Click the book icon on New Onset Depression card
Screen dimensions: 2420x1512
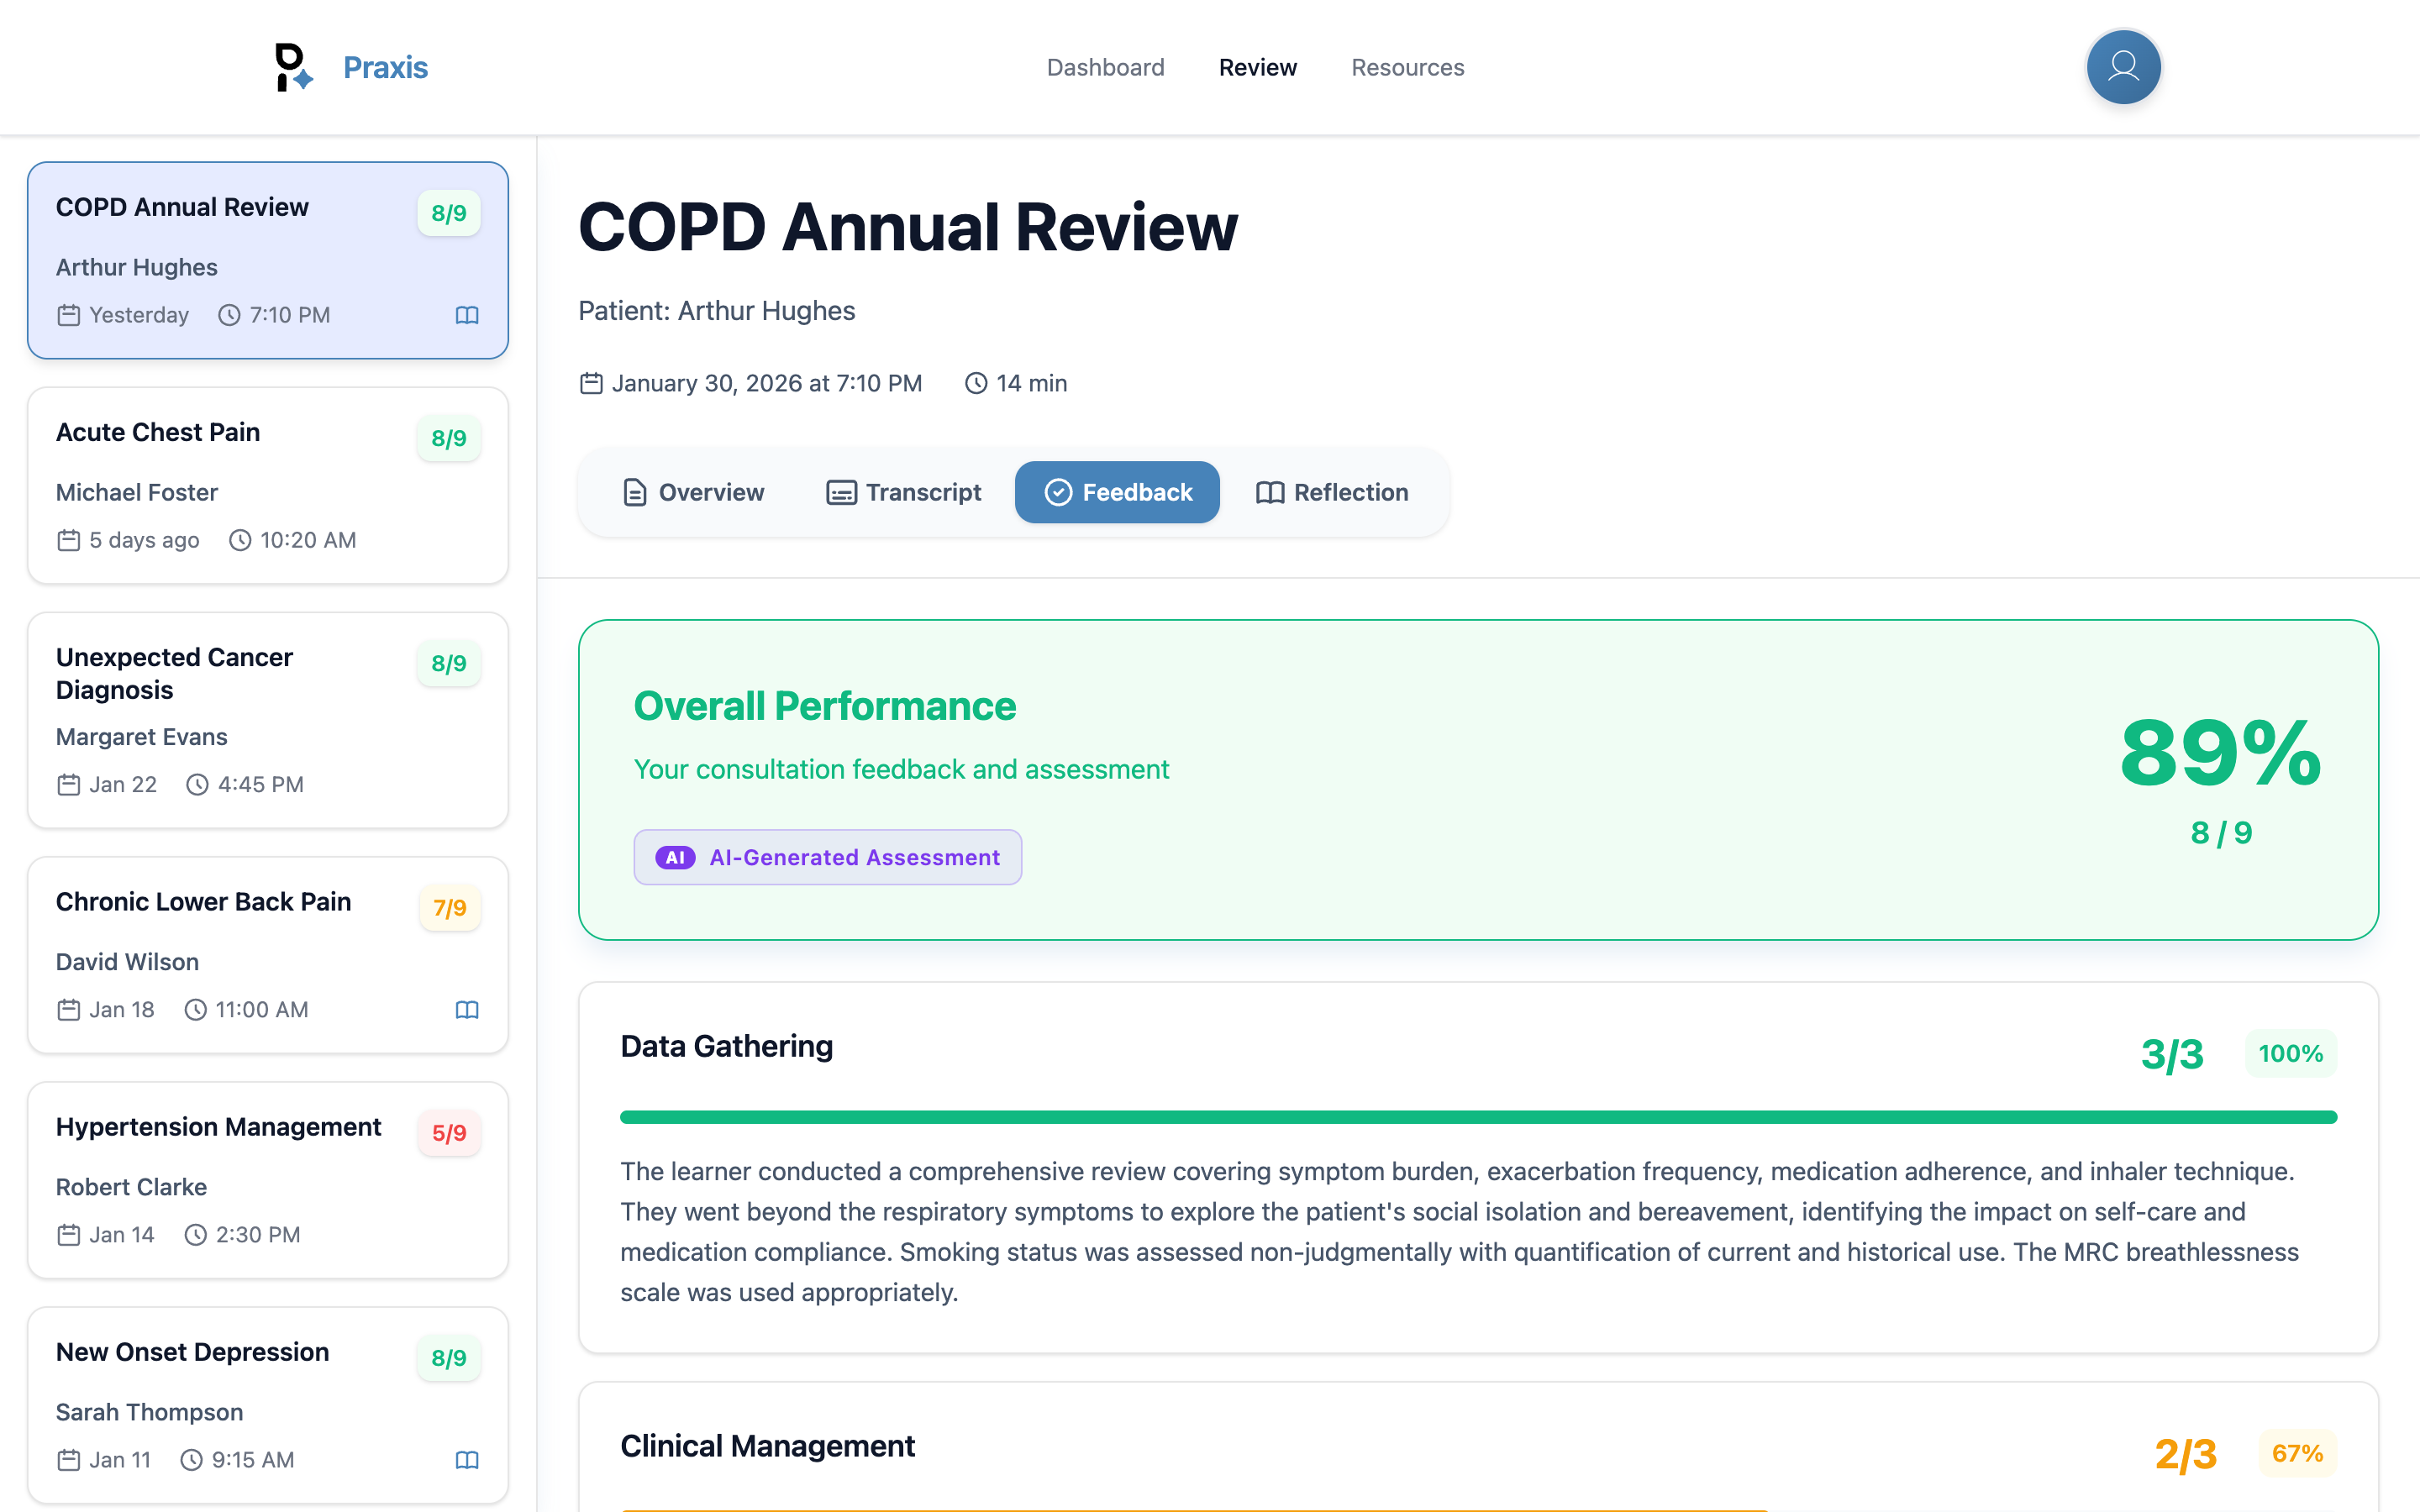point(467,1460)
